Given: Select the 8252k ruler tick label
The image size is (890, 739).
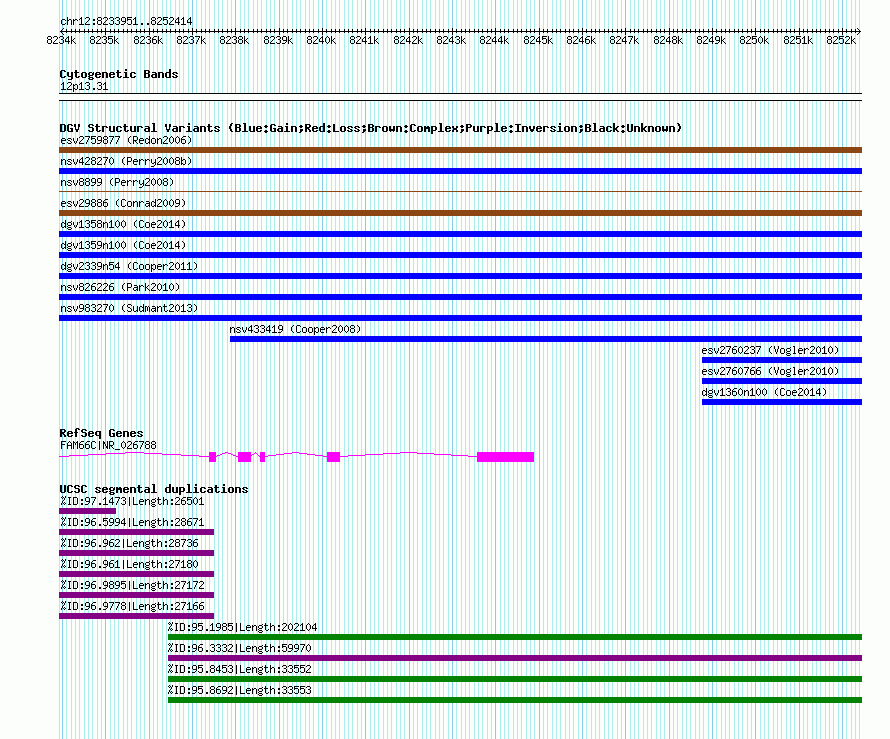Looking at the screenshot, I should [x=841, y=40].
